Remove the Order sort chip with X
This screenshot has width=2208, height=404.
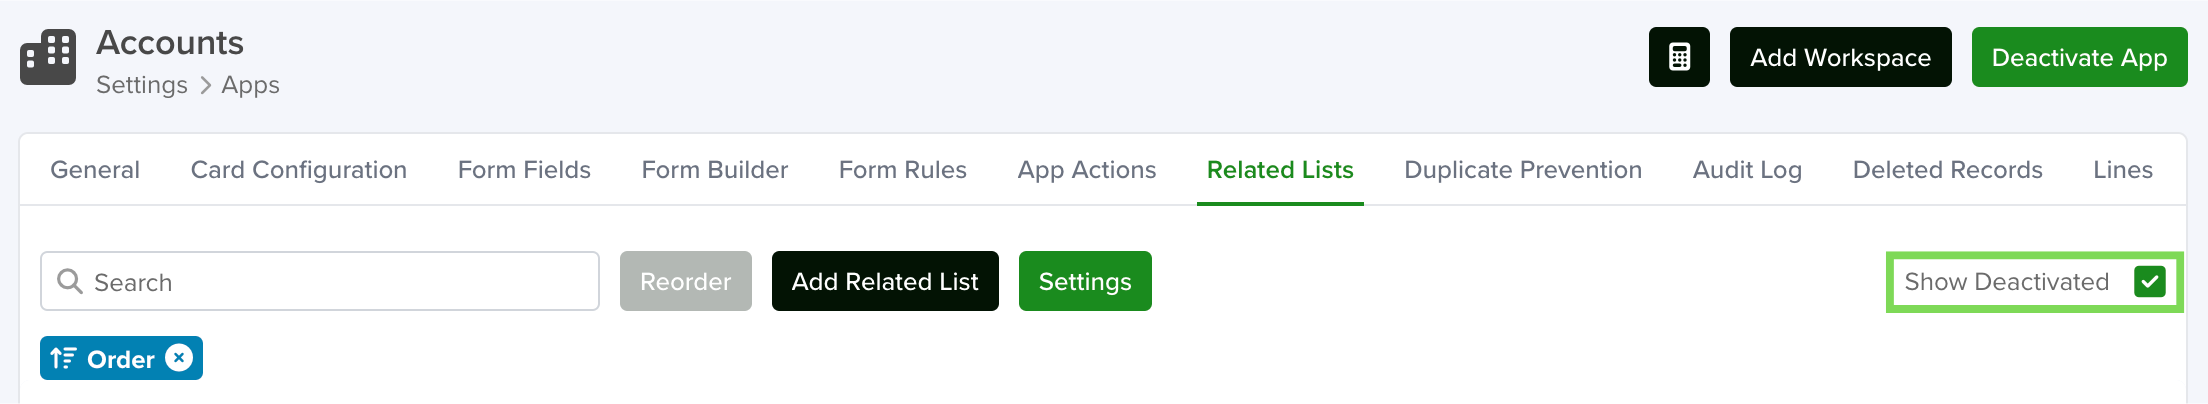[x=179, y=358]
